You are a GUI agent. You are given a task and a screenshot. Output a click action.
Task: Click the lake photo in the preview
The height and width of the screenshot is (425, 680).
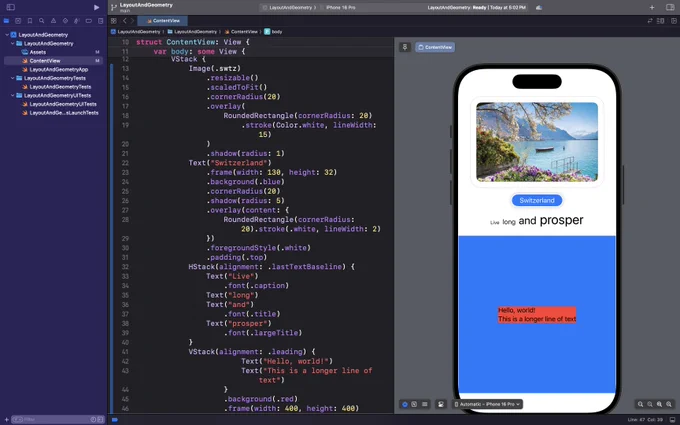point(537,142)
